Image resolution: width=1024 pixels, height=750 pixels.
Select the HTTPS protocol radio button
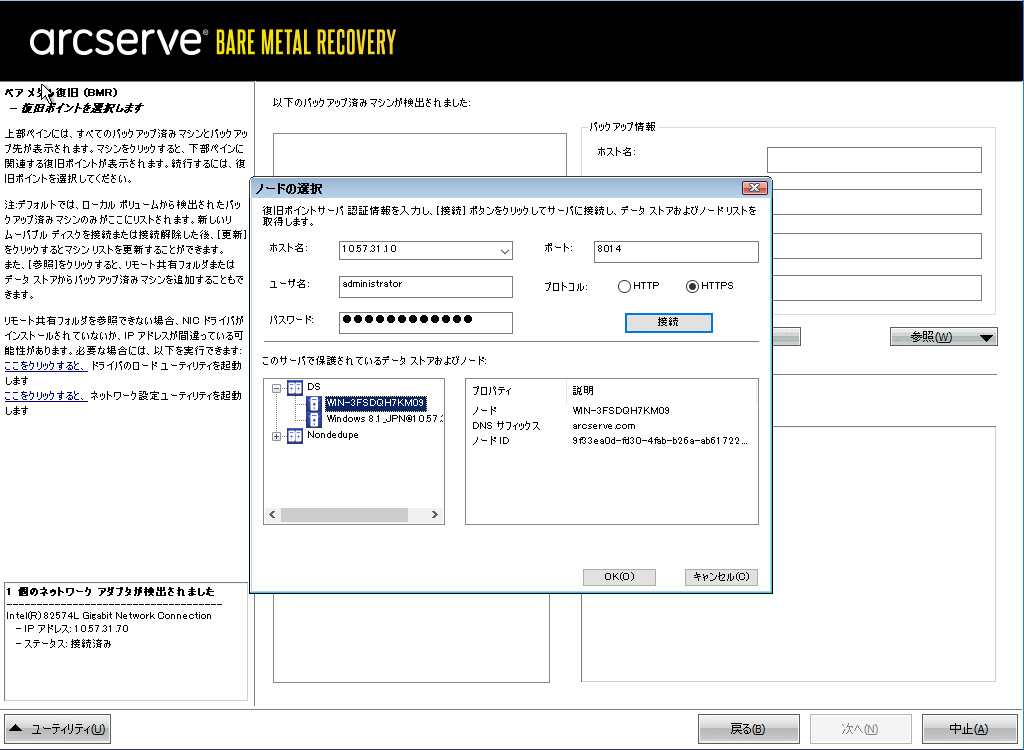[692, 286]
